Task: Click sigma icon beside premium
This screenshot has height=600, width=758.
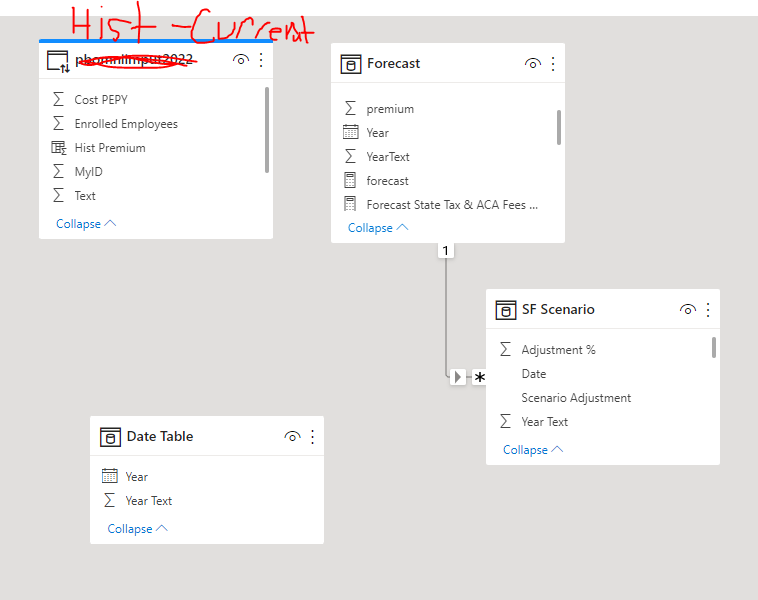Action: 350,108
